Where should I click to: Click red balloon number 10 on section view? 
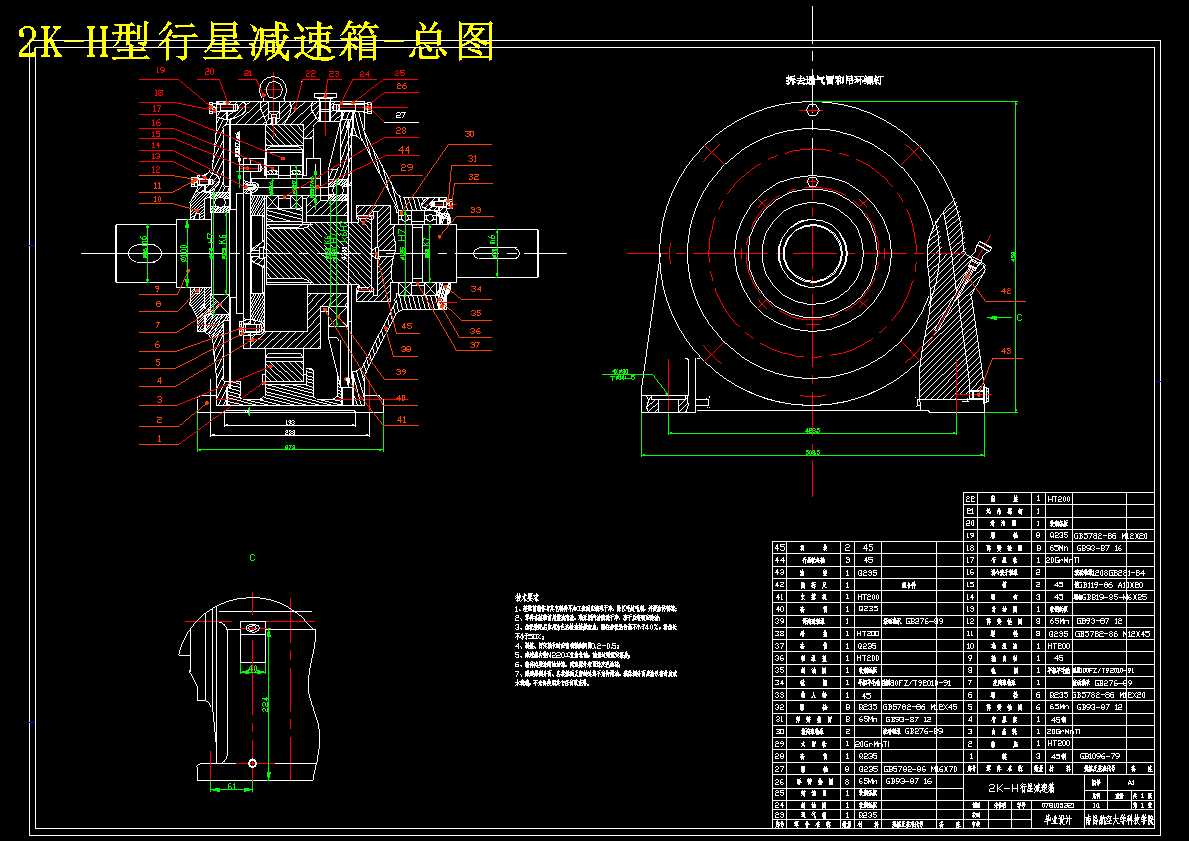158,199
